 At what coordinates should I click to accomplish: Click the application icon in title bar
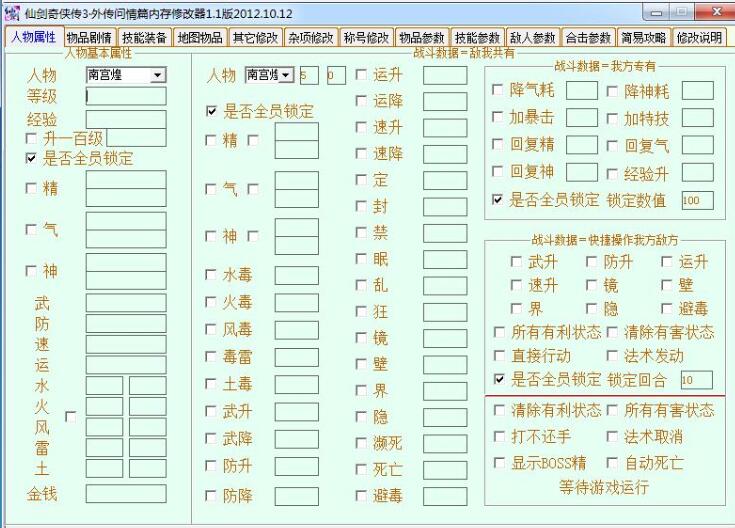11,13
